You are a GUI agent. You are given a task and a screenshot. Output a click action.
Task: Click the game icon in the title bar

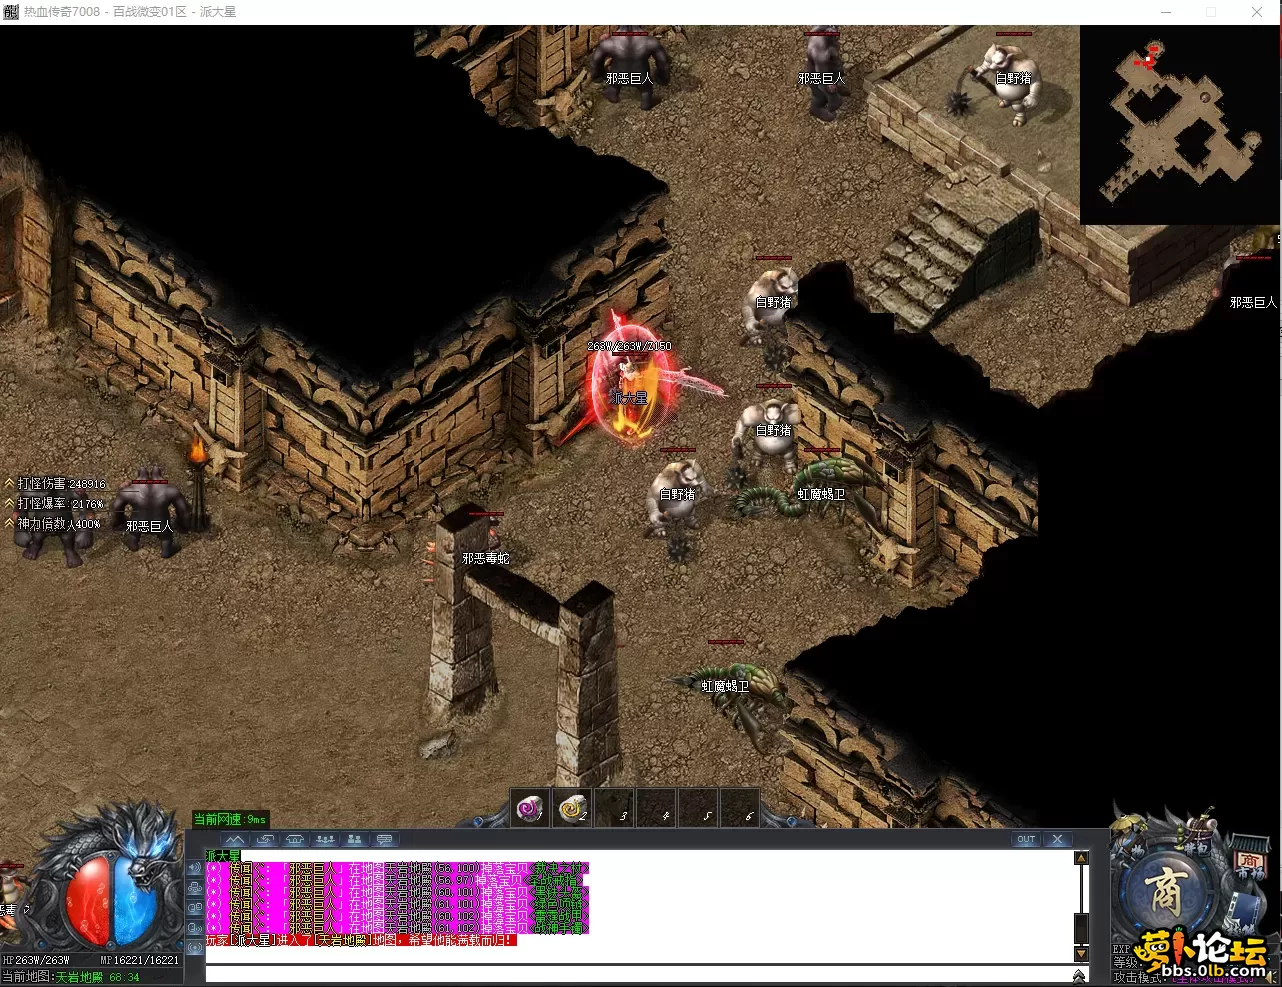click(11, 12)
